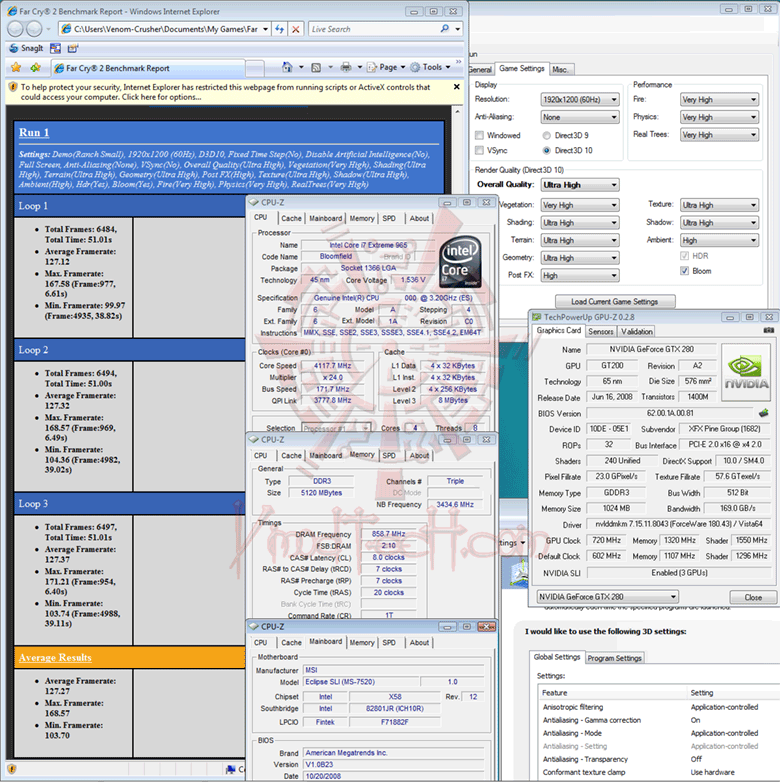Click the shield icon in IE status bar
780x782 pixels.
(12, 769)
